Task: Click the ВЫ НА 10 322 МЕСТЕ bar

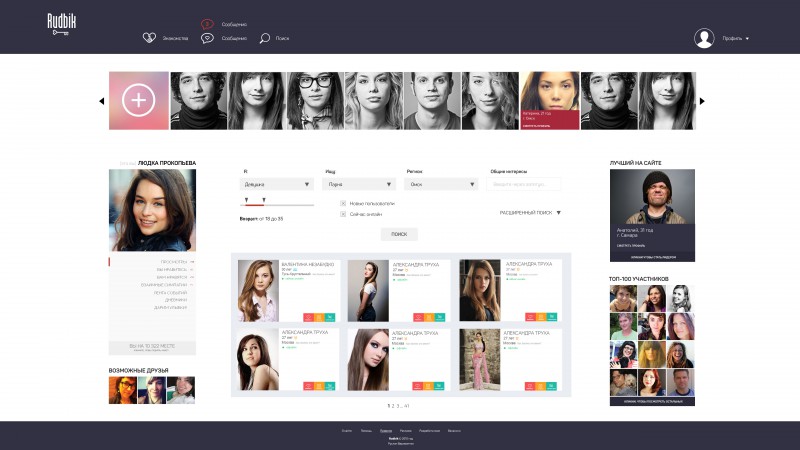Action: pos(152,347)
